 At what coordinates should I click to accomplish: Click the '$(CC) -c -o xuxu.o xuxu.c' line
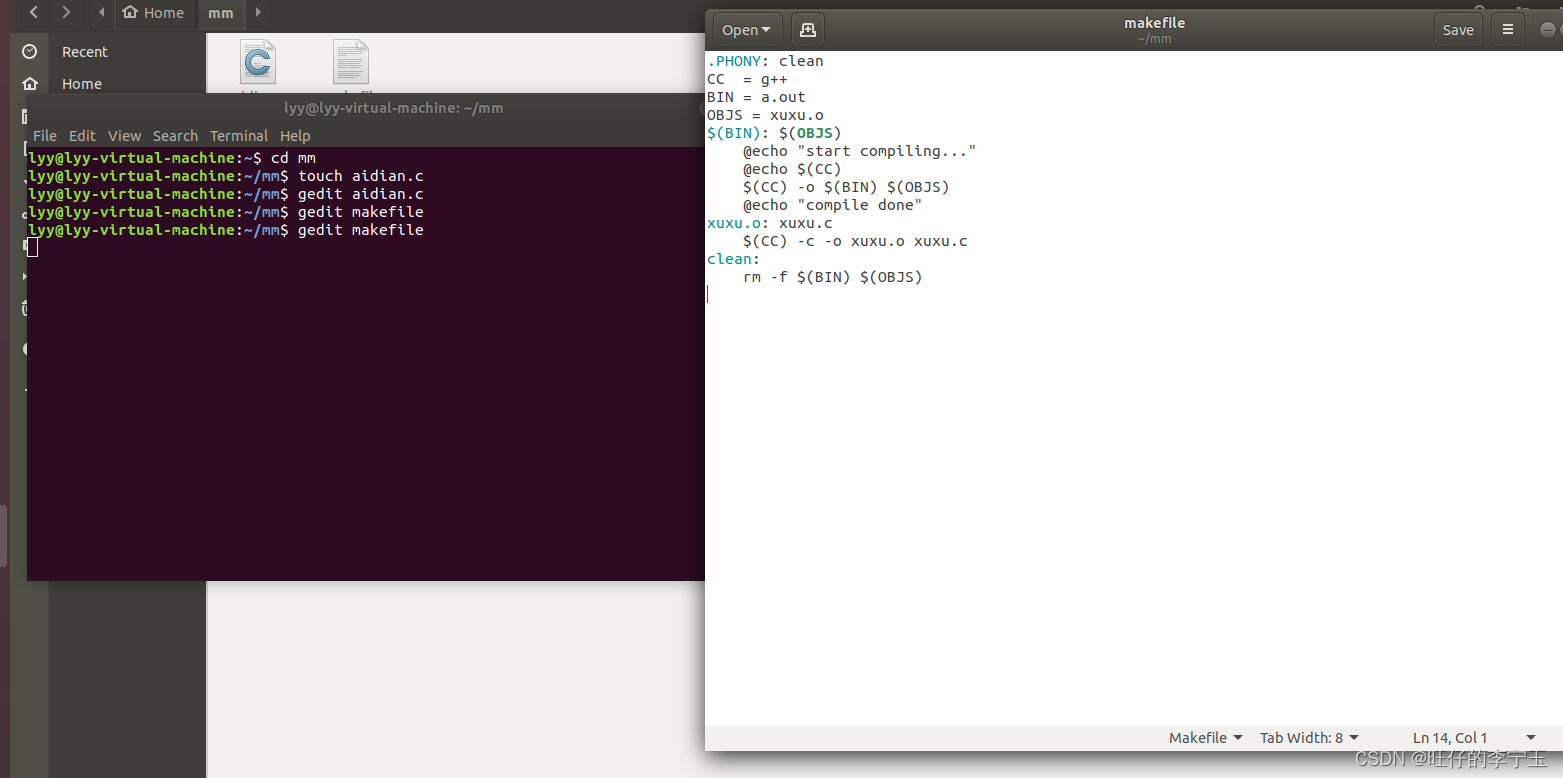[x=855, y=241]
